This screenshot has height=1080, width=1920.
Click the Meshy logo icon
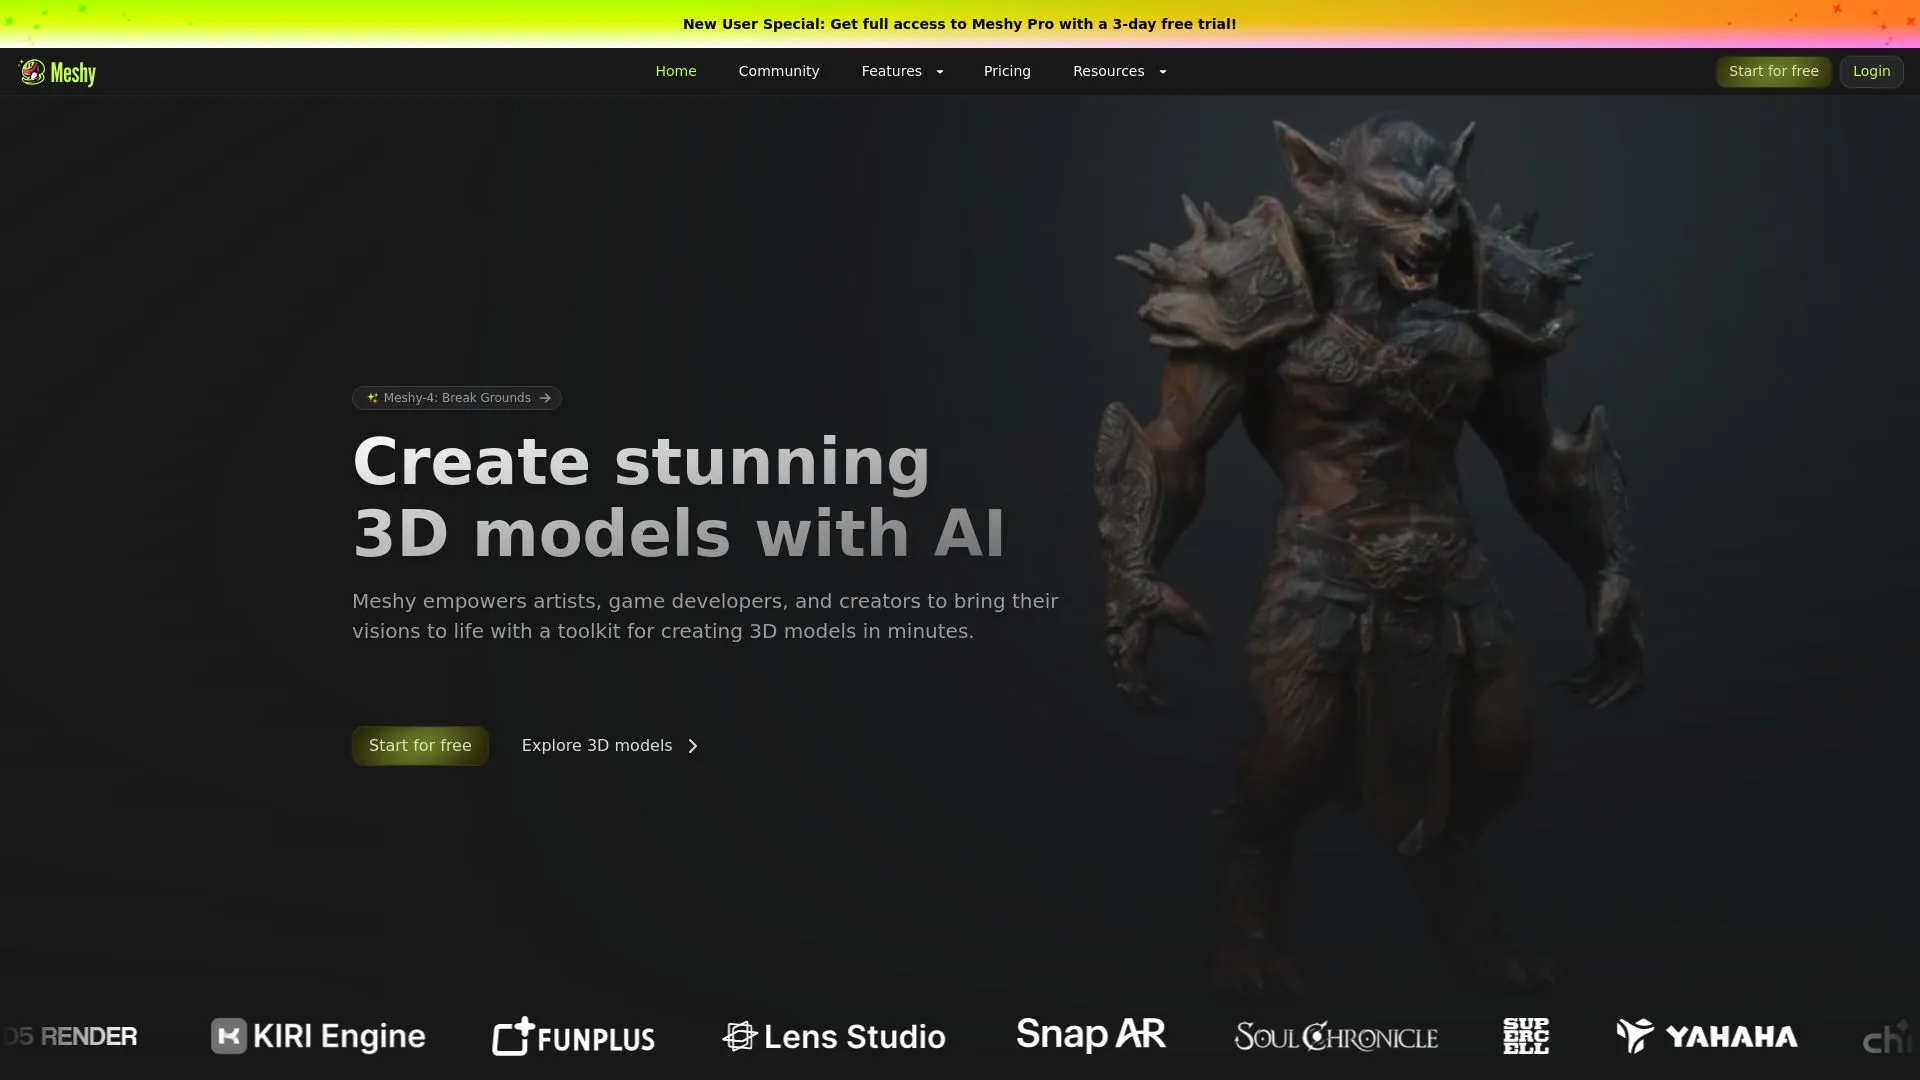coord(32,72)
